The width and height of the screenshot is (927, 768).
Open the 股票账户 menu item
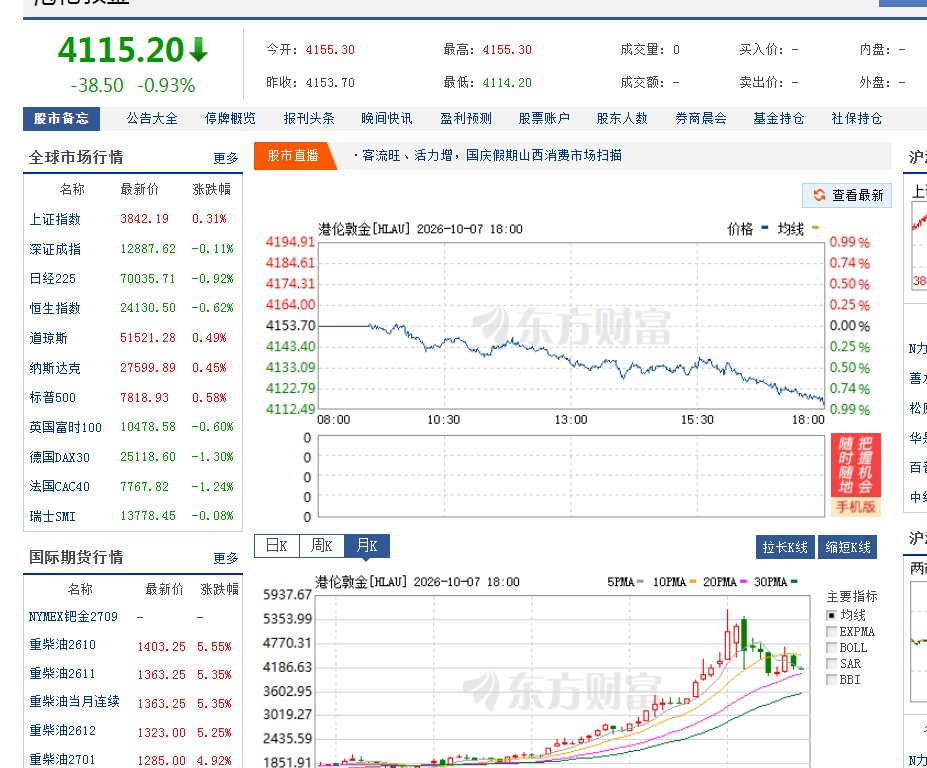point(544,119)
